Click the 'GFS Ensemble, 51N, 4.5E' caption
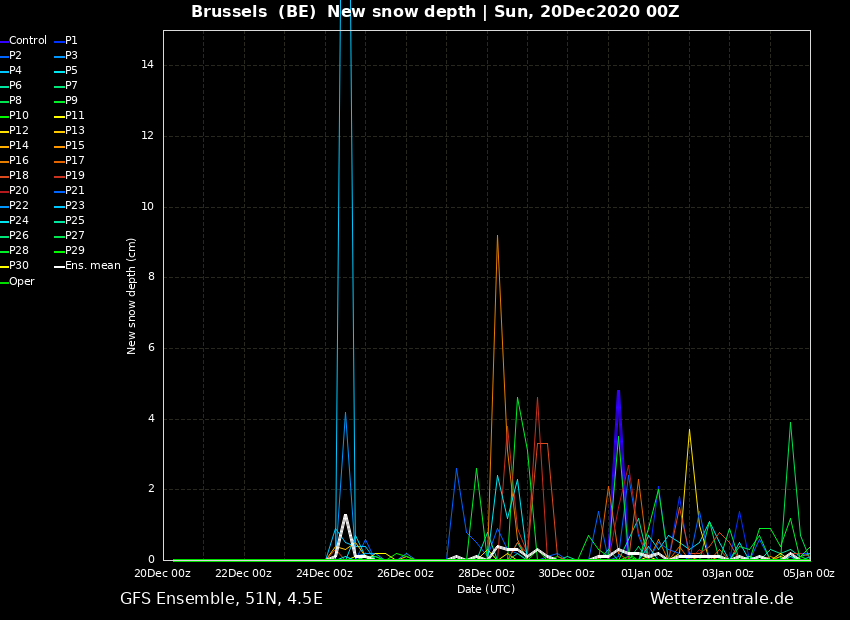The height and width of the screenshot is (620, 850). (x=221, y=599)
